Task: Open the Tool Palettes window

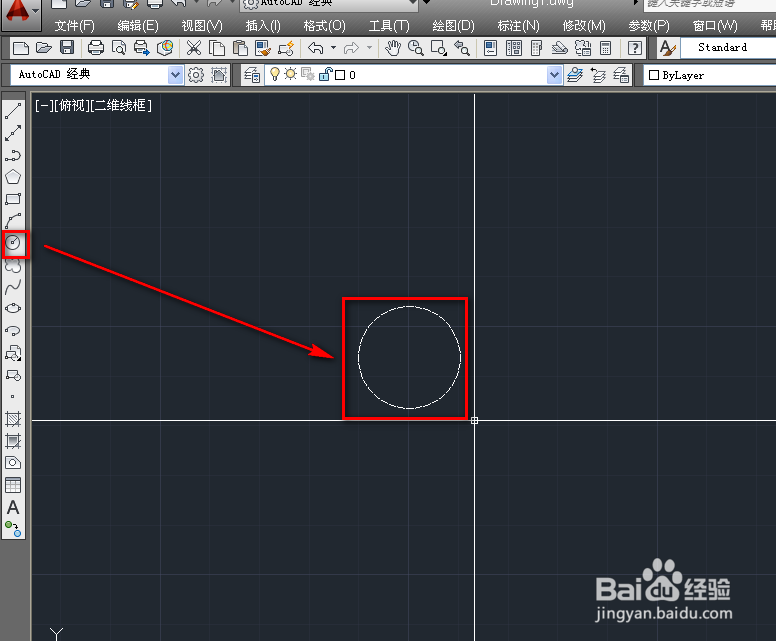Action: [x=536, y=48]
